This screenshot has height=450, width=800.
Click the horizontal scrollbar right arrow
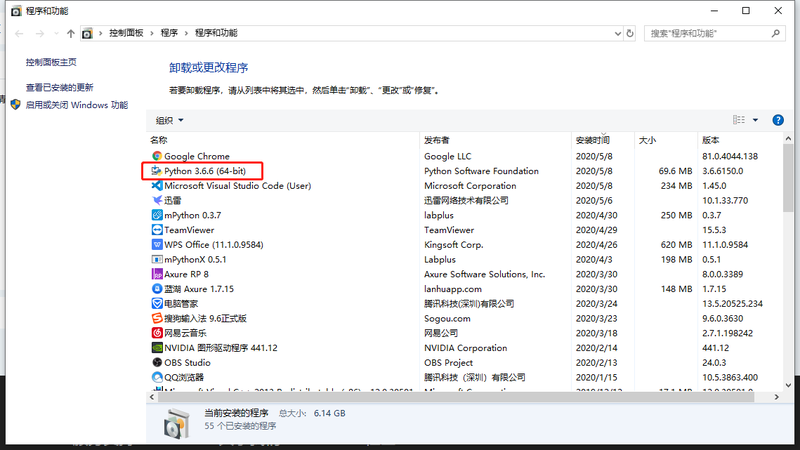click(x=777, y=396)
